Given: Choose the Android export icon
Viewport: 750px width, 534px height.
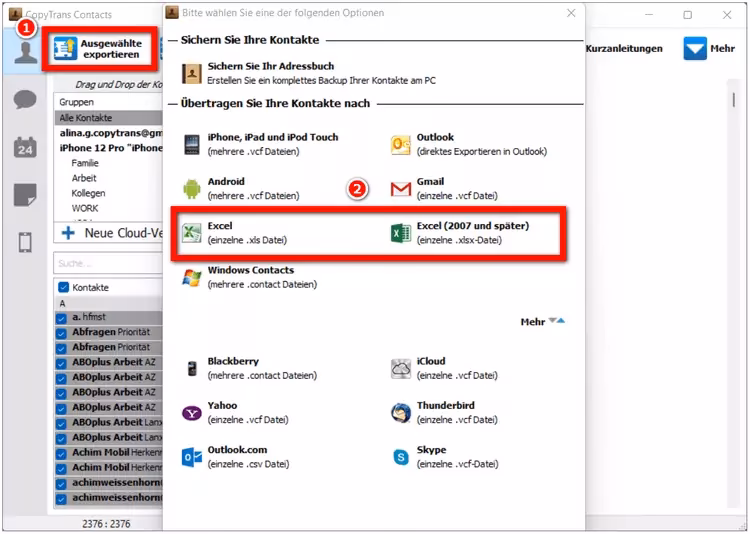Looking at the screenshot, I should pyautogui.click(x=191, y=189).
